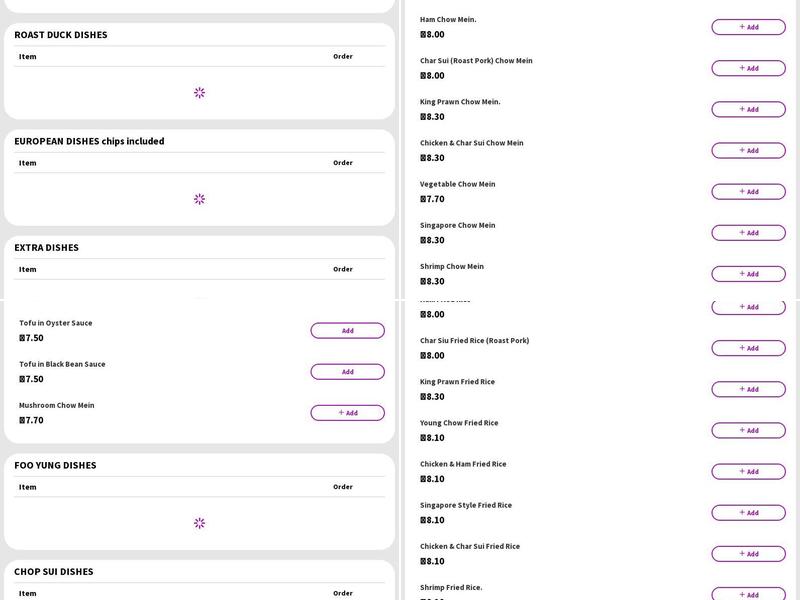Image resolution: width=800 pixels, height=600 pixels.
Task: Add King Prawn Fried Rice to order
Action: [x=748, y=389]
